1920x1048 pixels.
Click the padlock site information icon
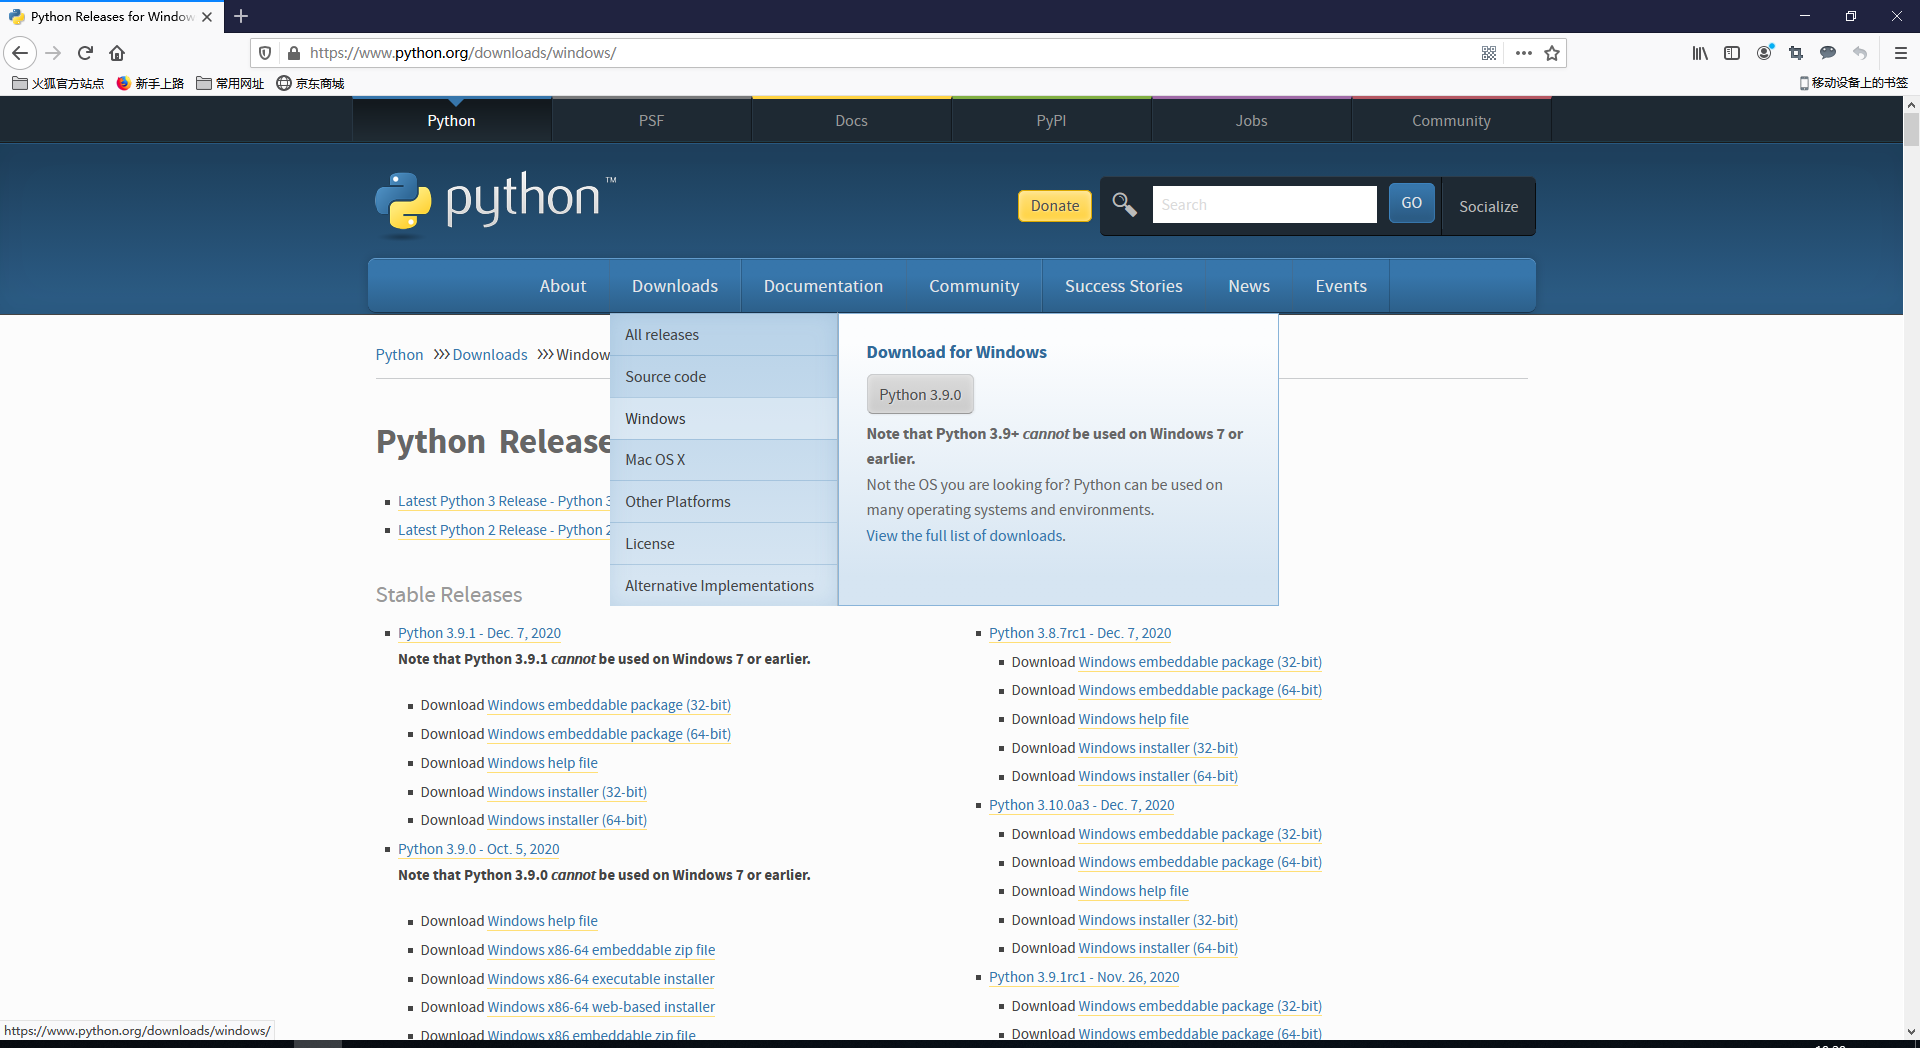[x=293, y=53]
